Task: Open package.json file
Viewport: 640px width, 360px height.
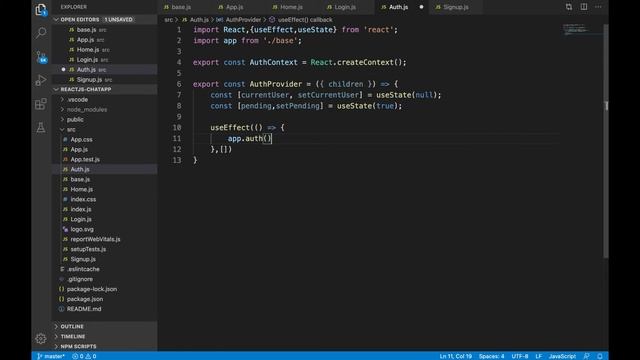Action: (85, 299)
